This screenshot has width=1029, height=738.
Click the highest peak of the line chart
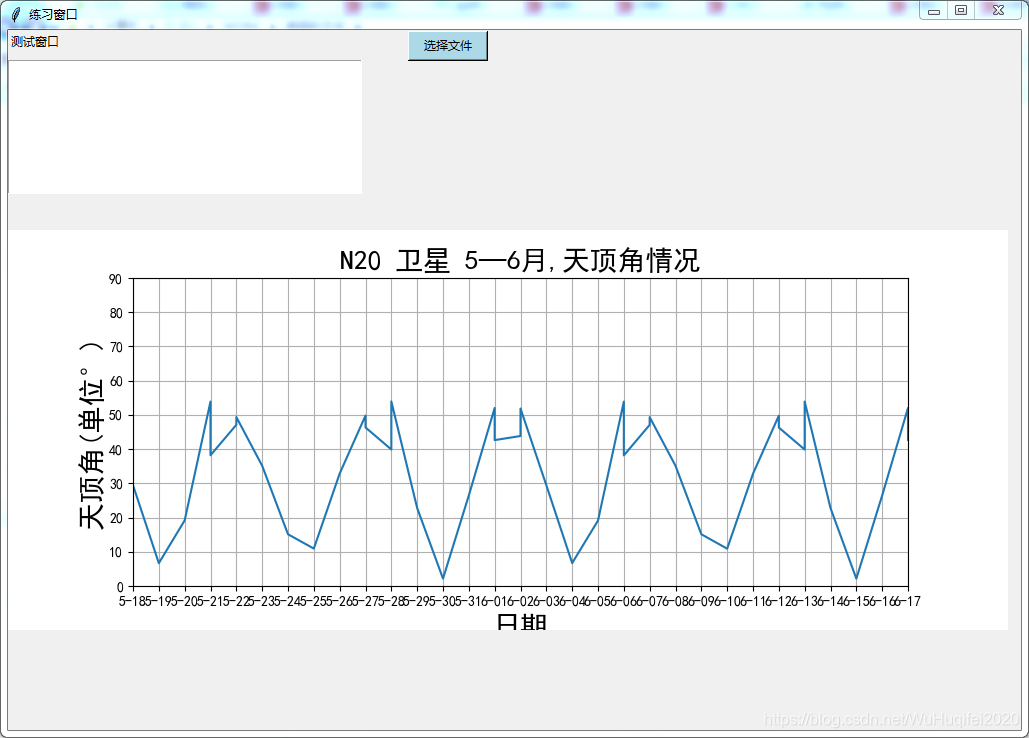(211, 400)
